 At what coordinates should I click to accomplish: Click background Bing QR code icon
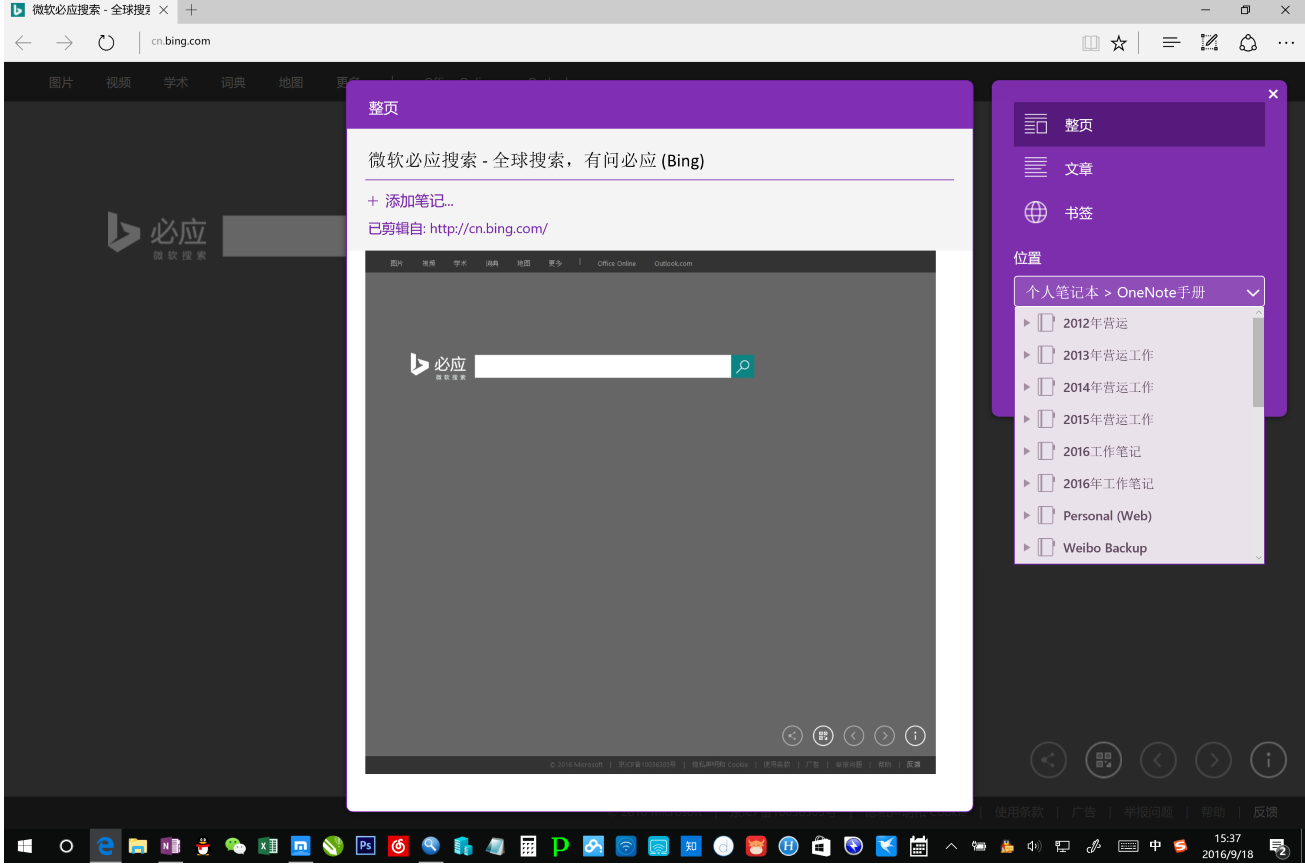1103,760
